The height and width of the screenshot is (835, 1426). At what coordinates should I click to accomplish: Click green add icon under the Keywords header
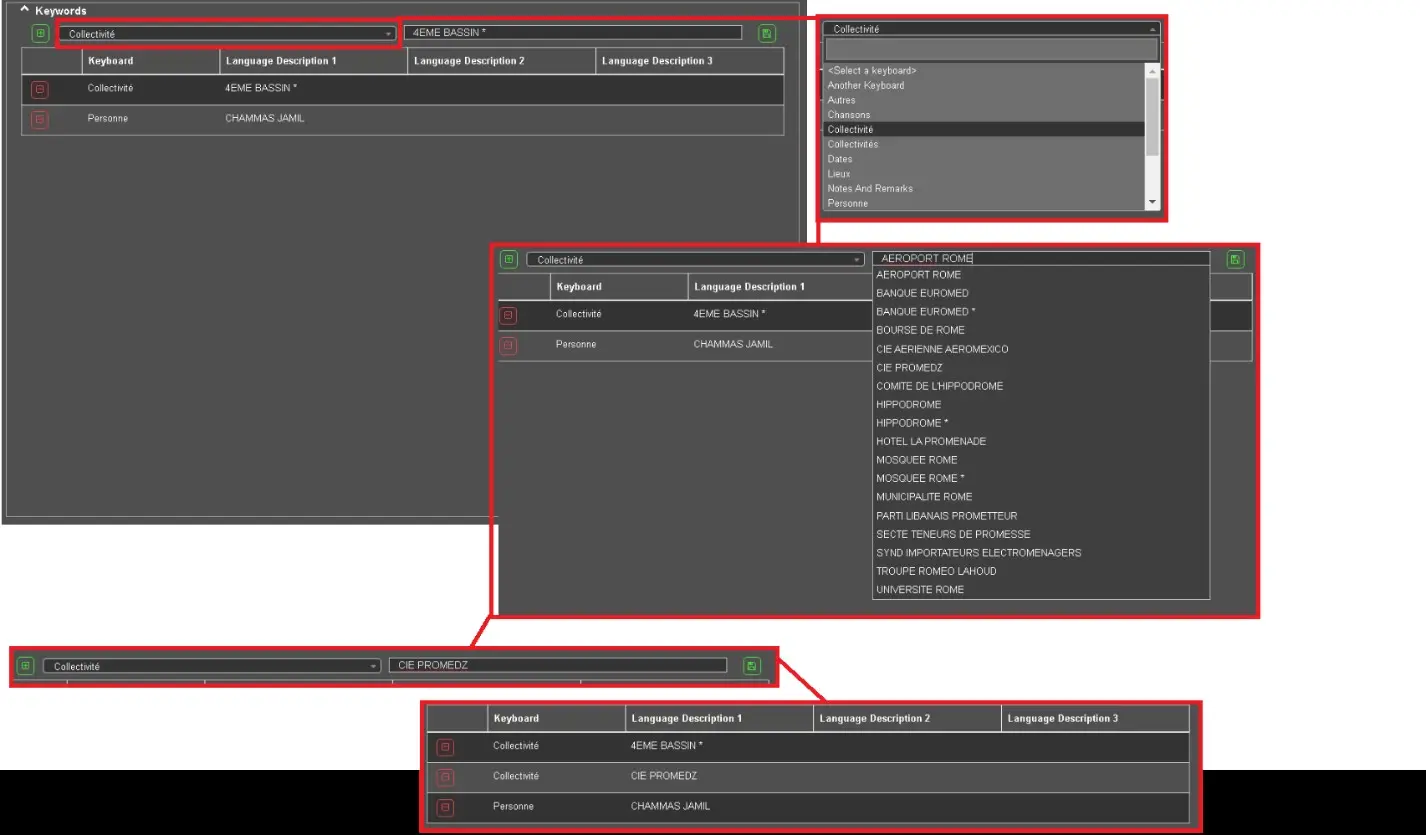[x=40, y=34]
